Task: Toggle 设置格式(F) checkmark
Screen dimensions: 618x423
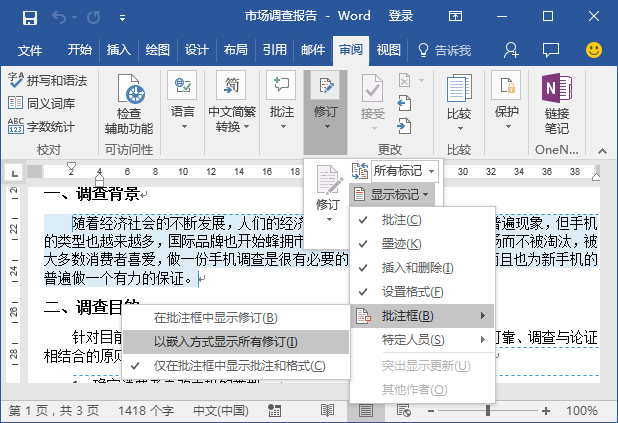Action: (x=423, y=292)
